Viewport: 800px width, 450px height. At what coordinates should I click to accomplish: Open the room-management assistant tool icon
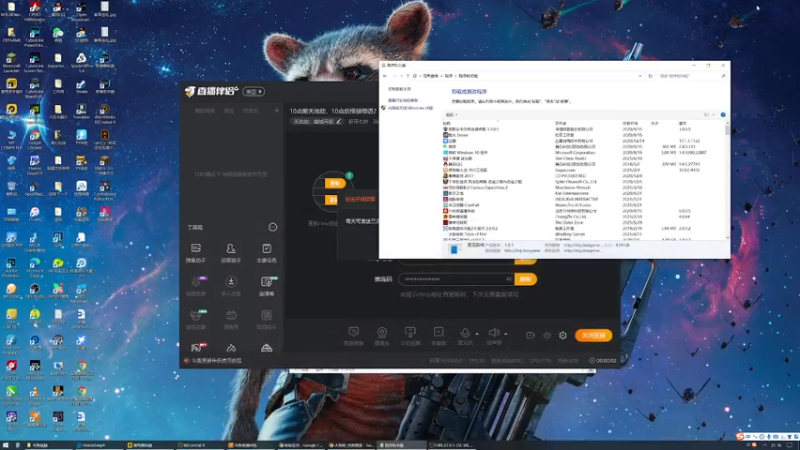pyautogui.click(x=231, y=253)
